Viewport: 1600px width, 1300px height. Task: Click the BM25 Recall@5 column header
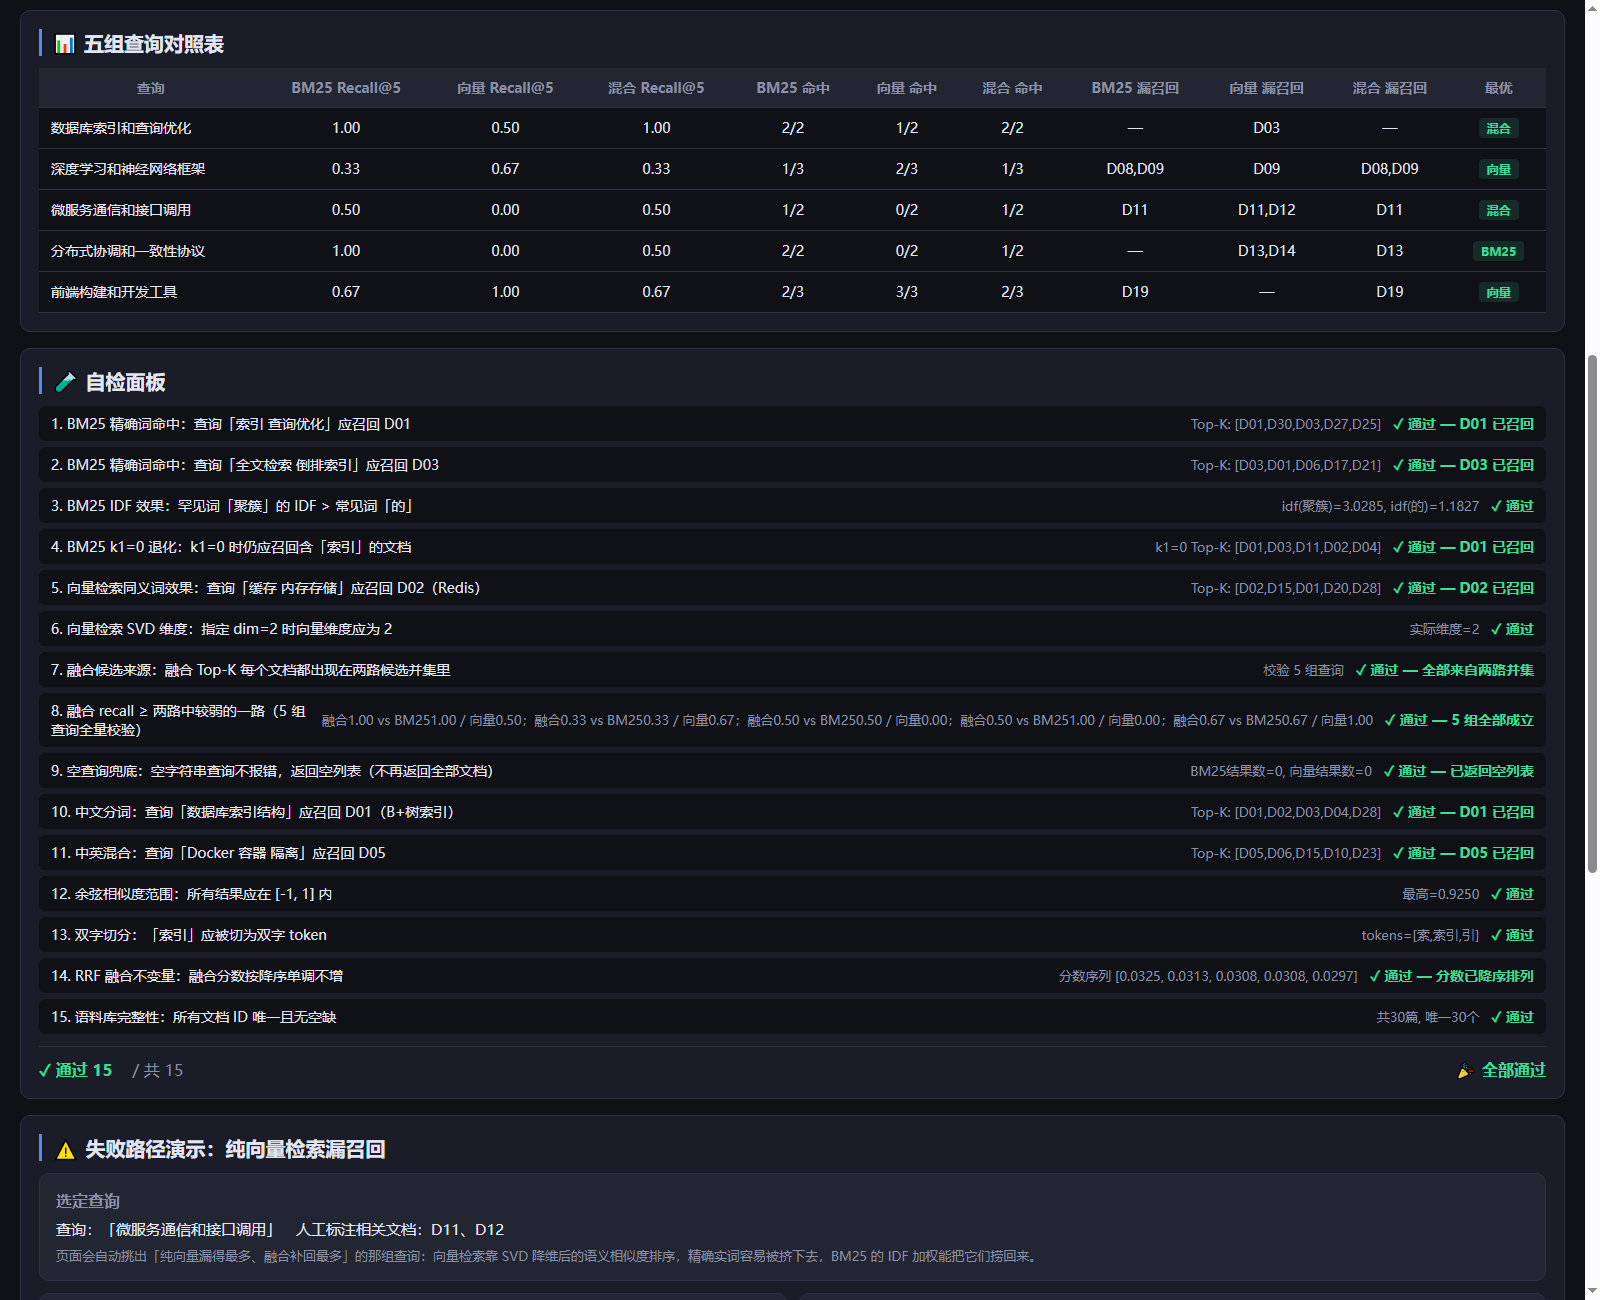pos(346,88)
